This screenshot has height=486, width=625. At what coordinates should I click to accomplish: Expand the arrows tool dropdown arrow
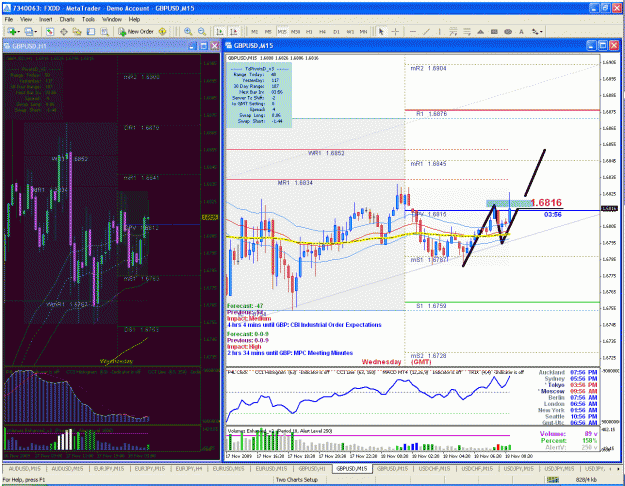541,31
